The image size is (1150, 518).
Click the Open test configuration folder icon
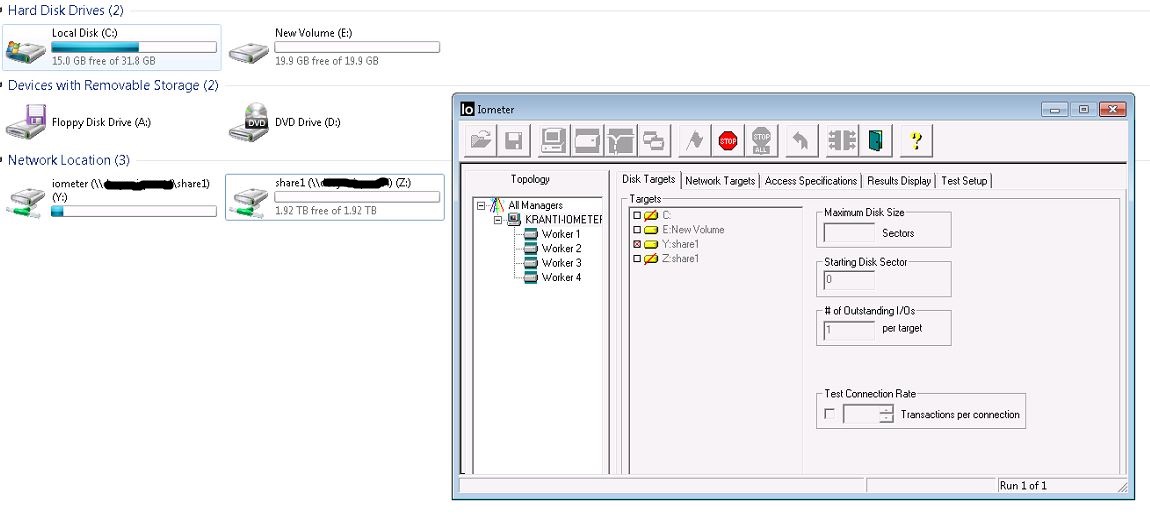pos(481,140)
